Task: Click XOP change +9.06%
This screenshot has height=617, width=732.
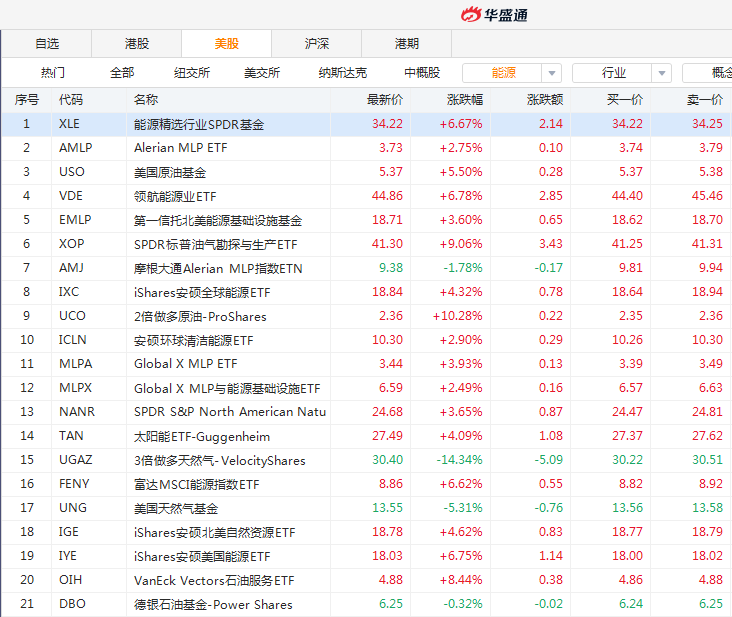Action: pos(461,244)
